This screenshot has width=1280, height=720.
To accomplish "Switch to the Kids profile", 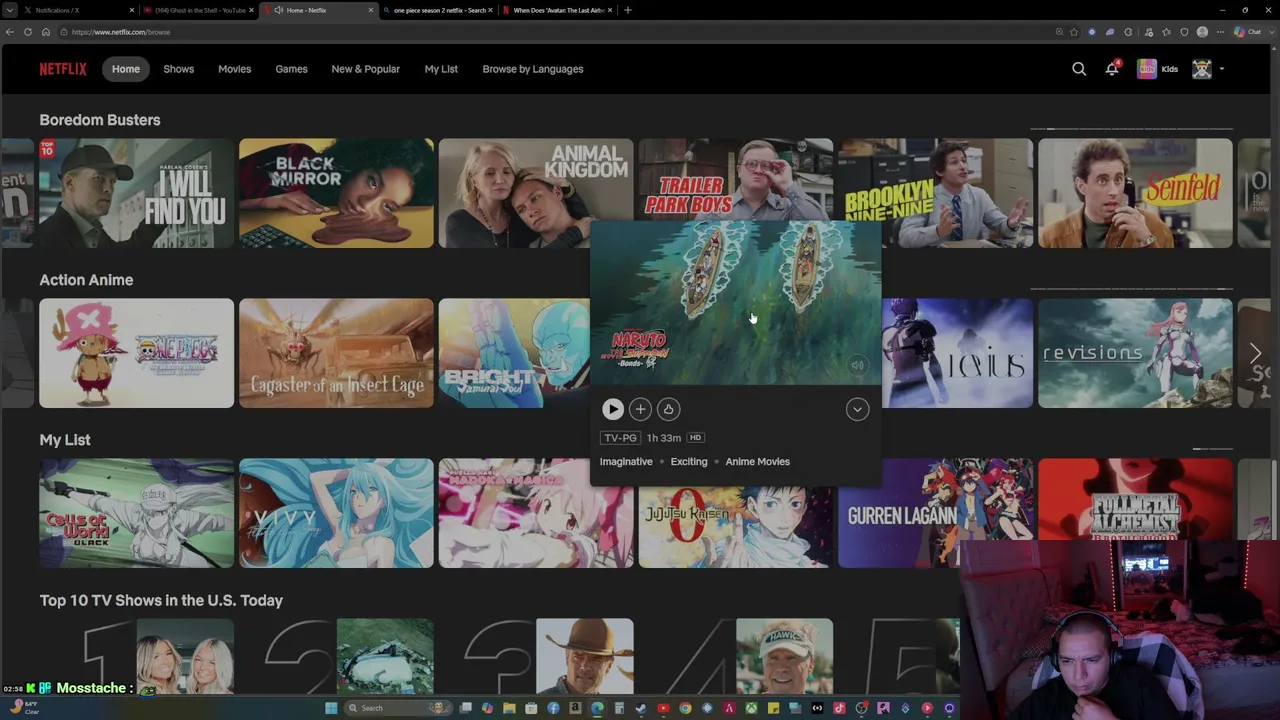I will (x=1158, y=69).
